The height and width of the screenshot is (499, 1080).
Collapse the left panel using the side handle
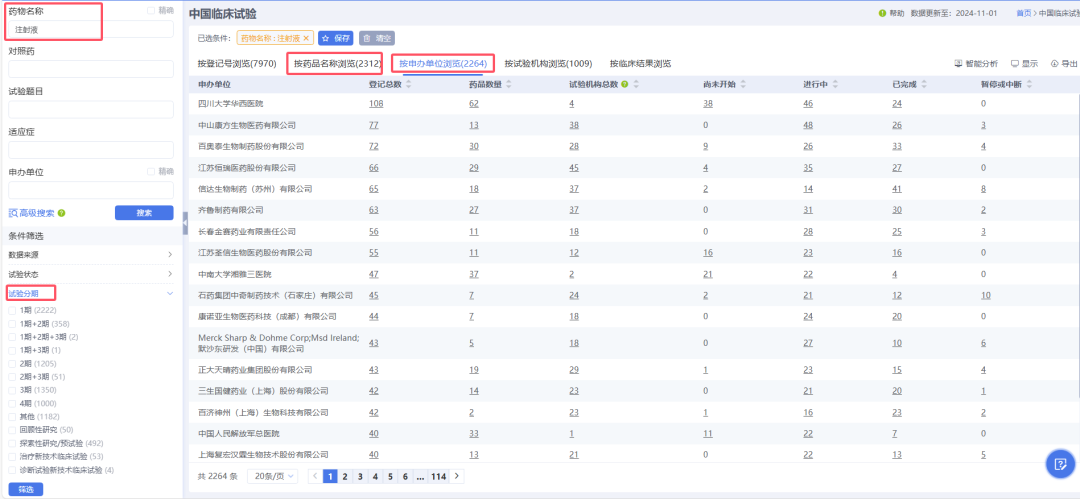point(185,222)
